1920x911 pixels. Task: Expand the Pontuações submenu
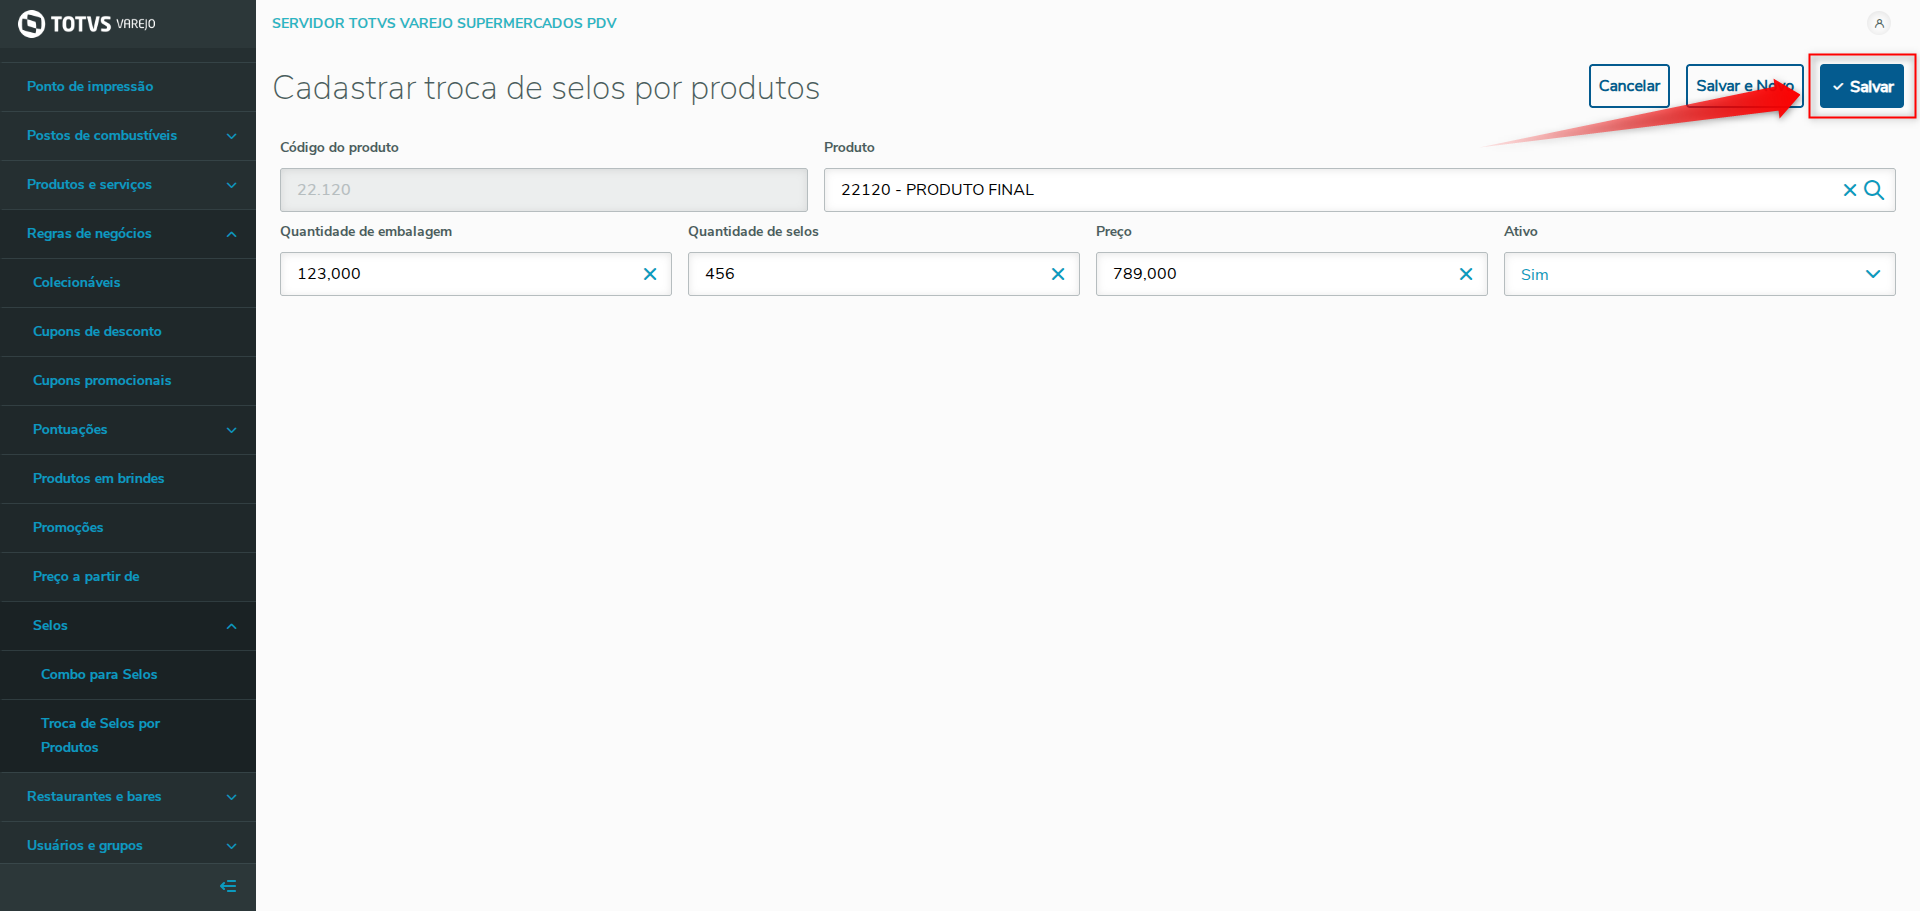pos(231,430)
